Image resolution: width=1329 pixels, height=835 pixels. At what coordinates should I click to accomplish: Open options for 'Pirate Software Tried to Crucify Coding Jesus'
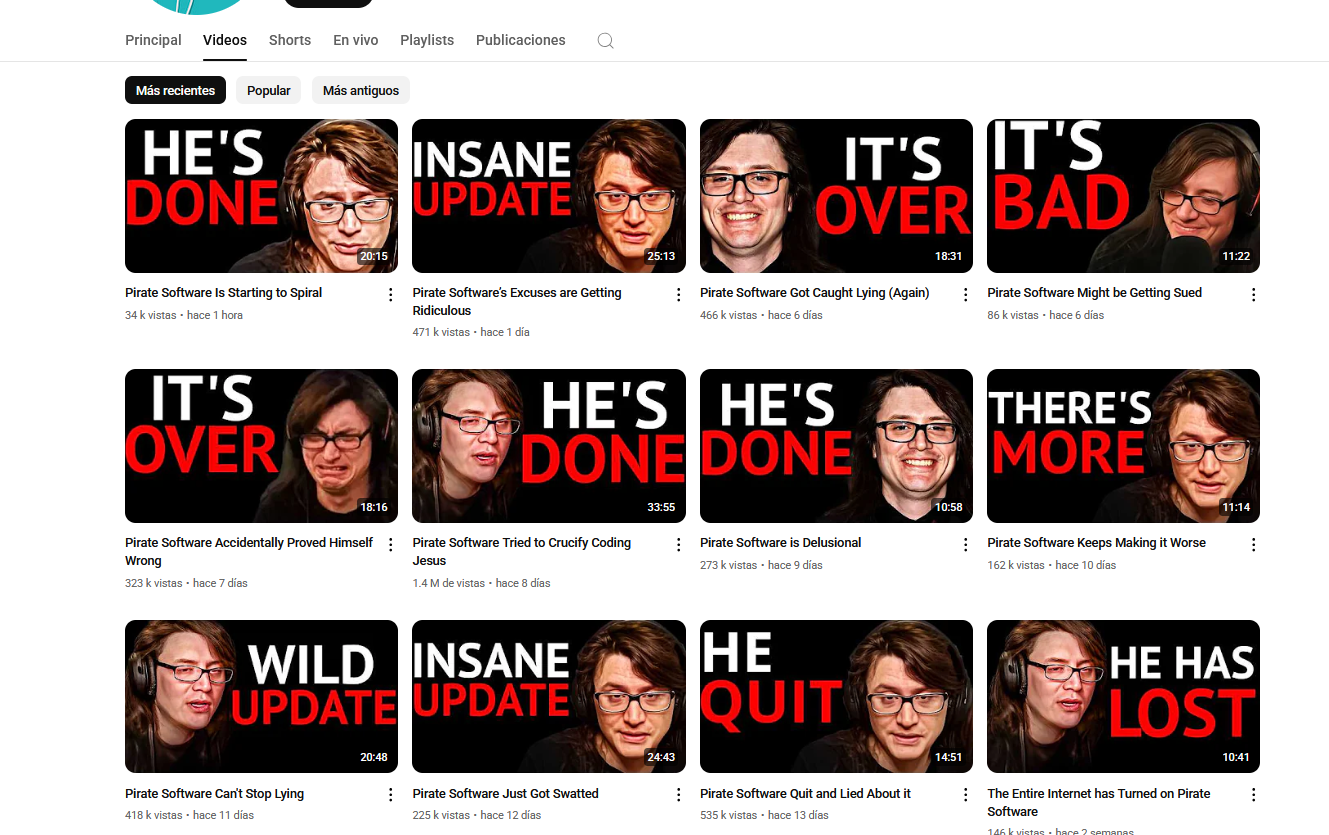pyautogui.click(x=678, y=544)
